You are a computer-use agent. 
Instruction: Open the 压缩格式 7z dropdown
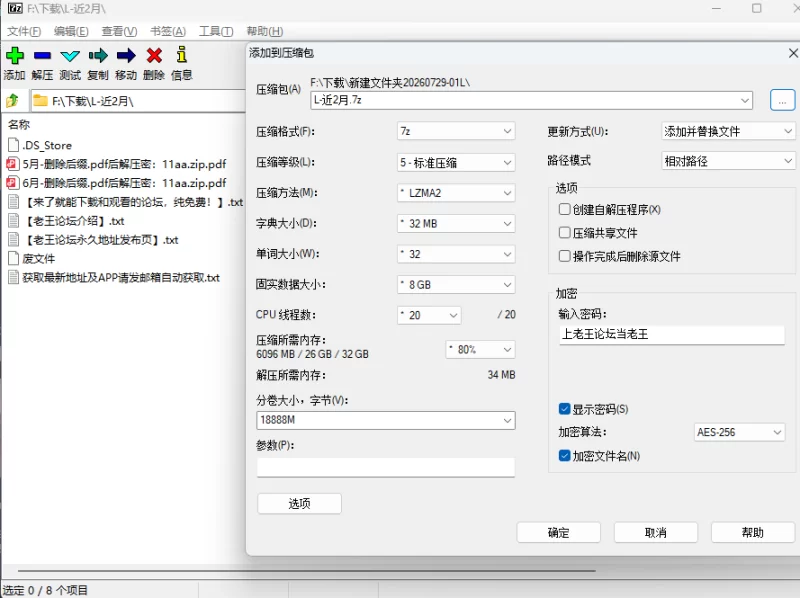pyautogui.click(x=456, y=131)
